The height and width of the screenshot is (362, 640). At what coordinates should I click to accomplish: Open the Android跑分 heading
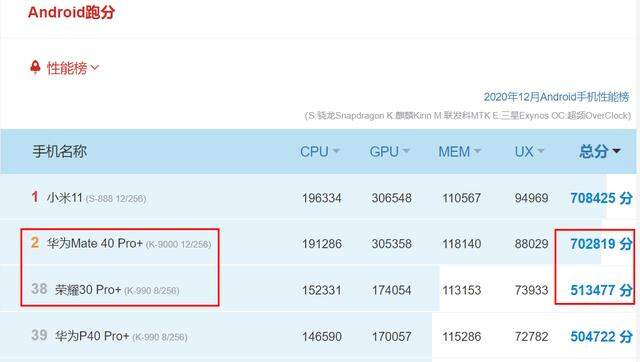[71, 12]
